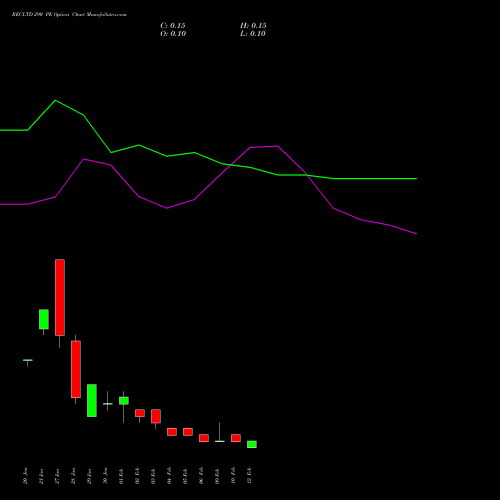Select the '28 Jan' date axis label
500x500 pixels.
[73, 476]
